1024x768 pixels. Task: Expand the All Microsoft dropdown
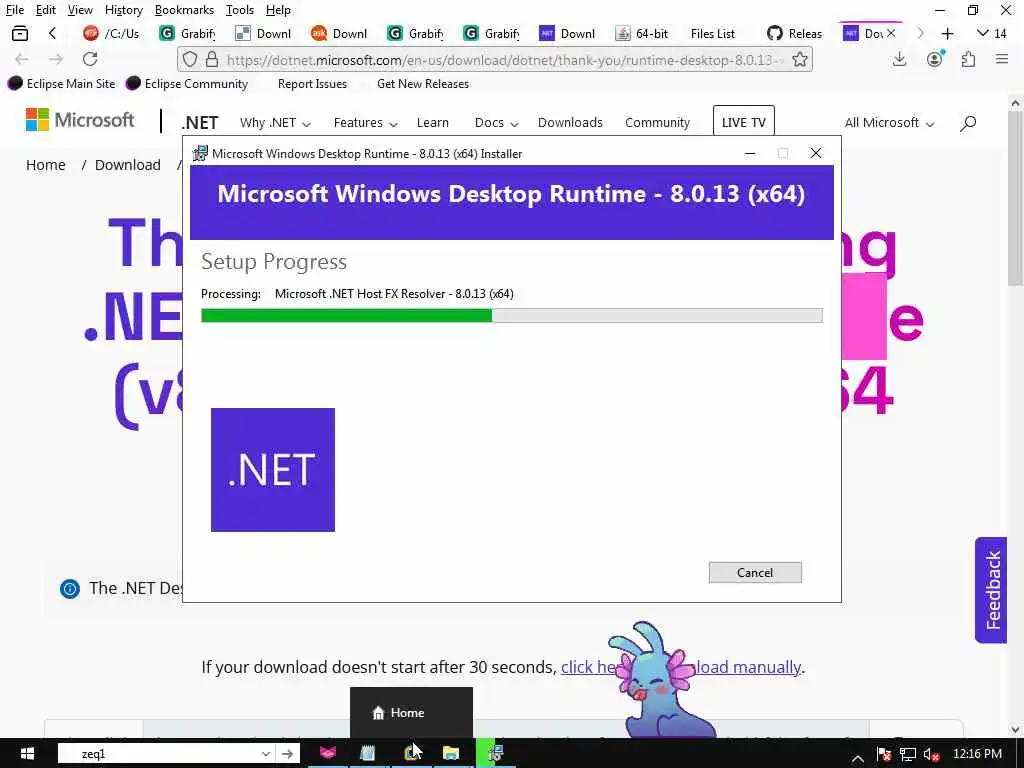[x=889, y=123]
